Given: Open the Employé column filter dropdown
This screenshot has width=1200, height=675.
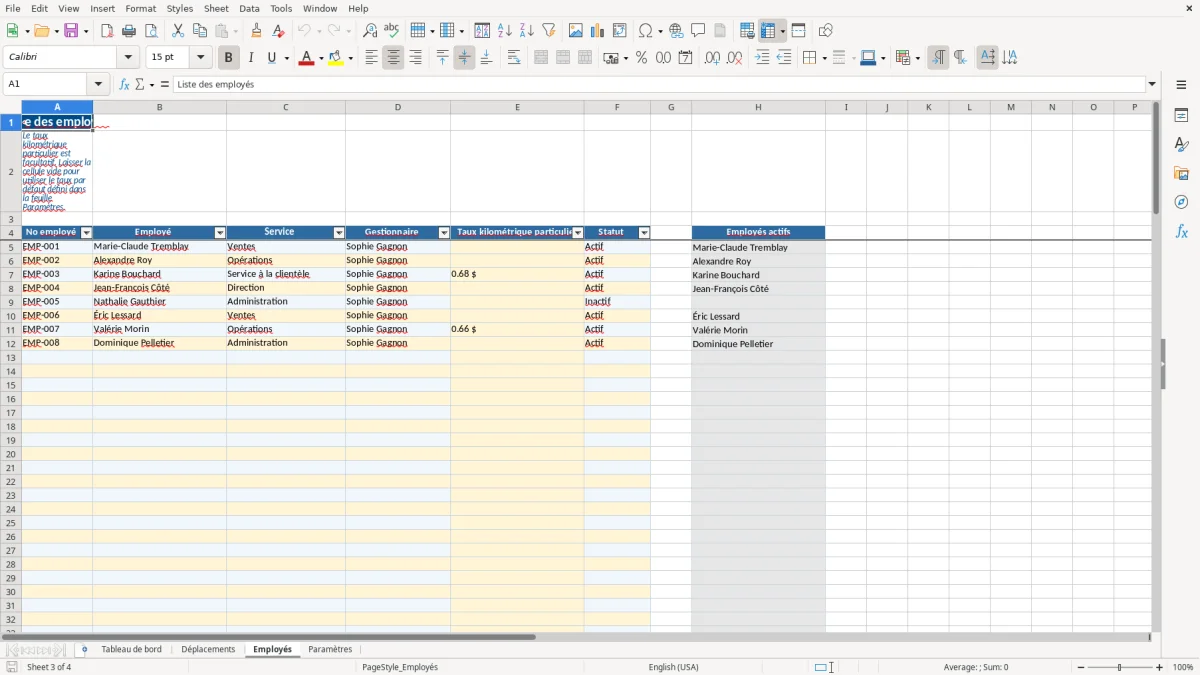Looking at the screenshot, I should point(220,233).
